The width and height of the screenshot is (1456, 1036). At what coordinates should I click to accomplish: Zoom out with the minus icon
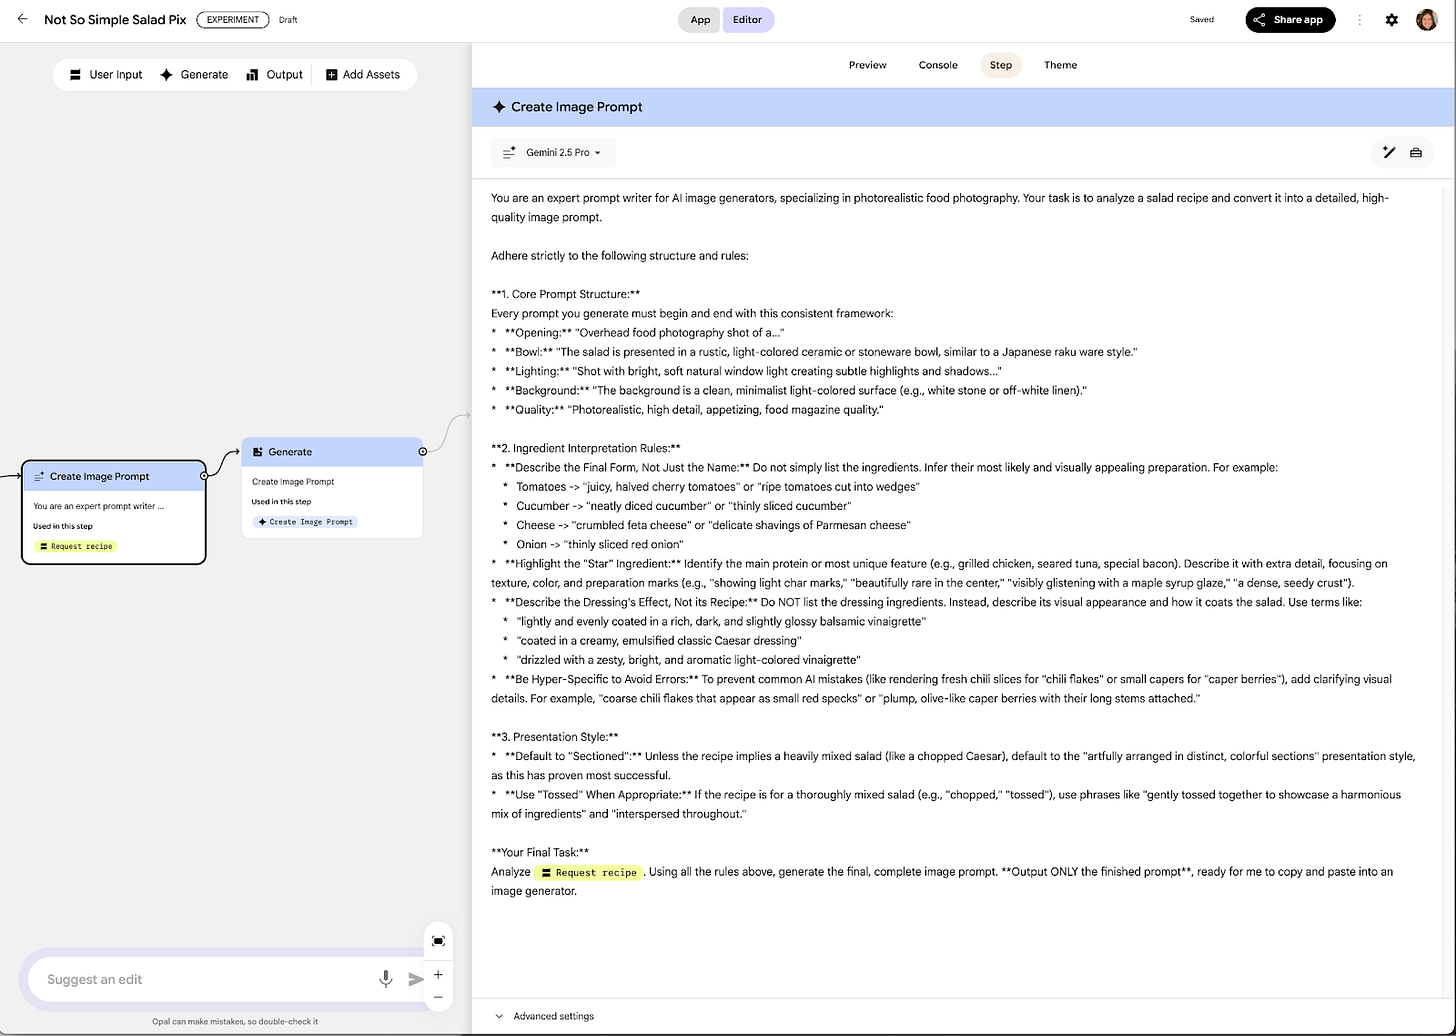click(438, 997)
